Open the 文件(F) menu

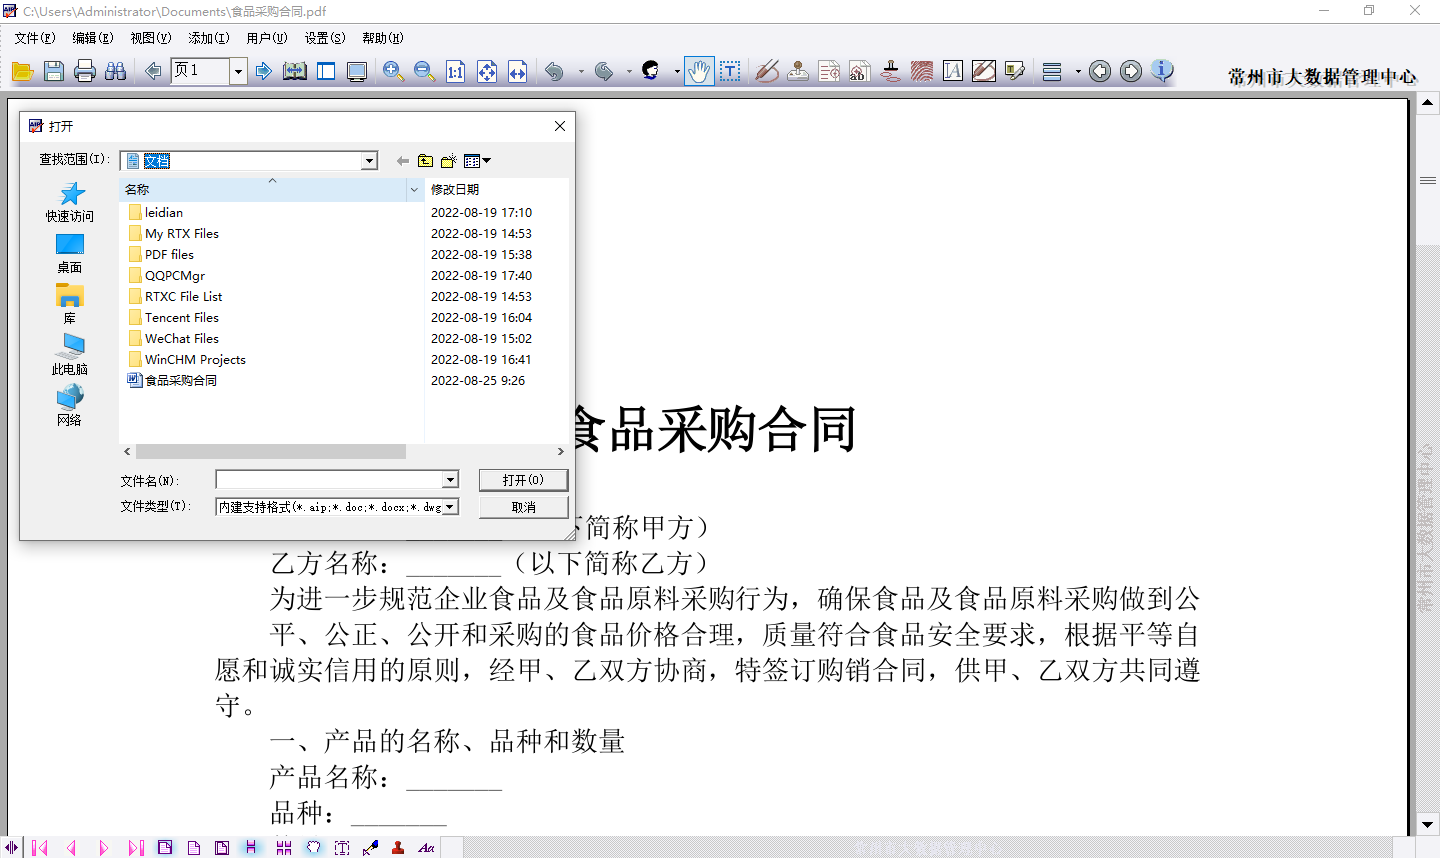tap(35, 38)
